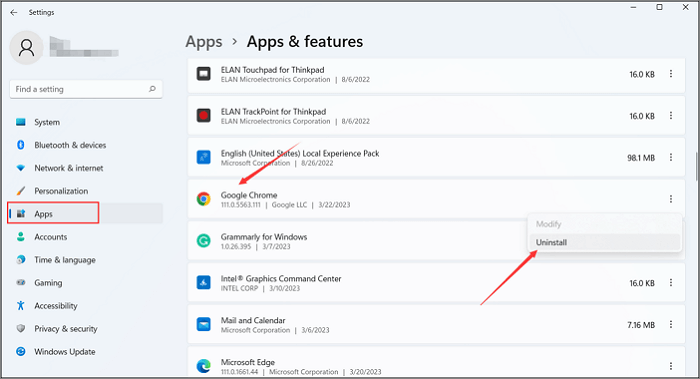
Task: Open more options for Google Chrome
Action: point(671,199)
